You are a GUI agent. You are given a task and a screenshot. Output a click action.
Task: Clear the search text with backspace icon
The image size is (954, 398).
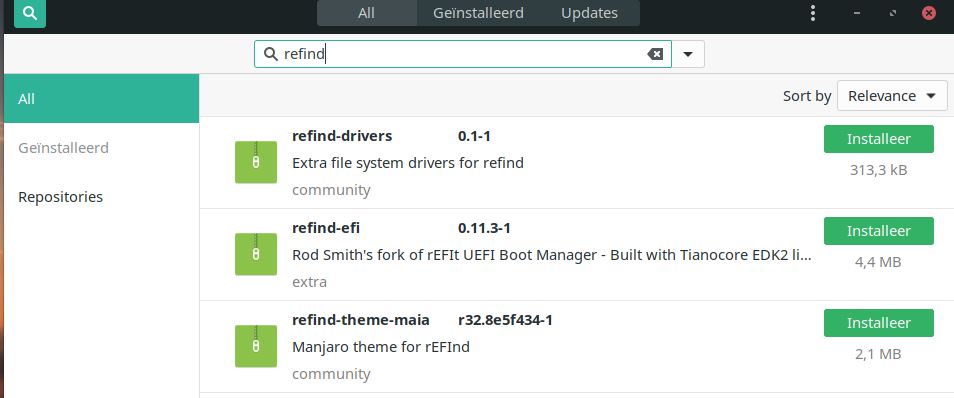(655, 54)
